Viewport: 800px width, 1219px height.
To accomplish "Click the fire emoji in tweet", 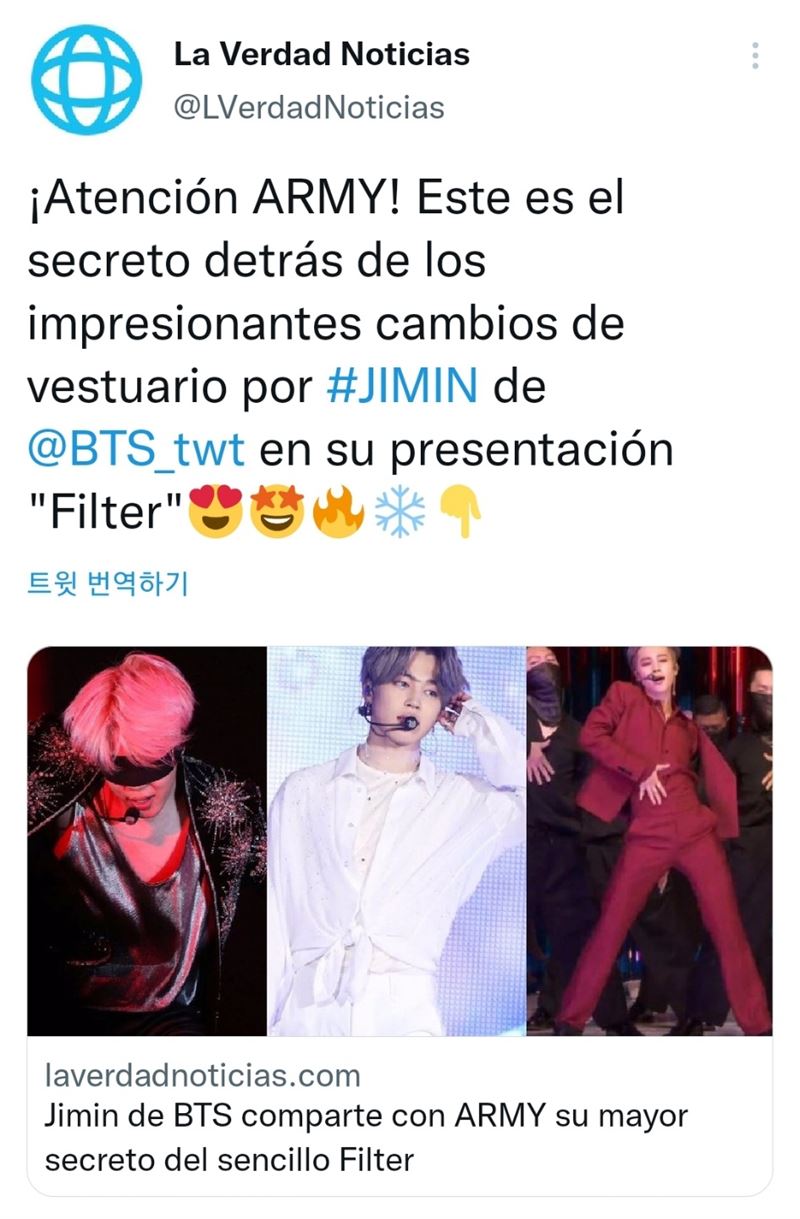I will [x=338, y=513].
